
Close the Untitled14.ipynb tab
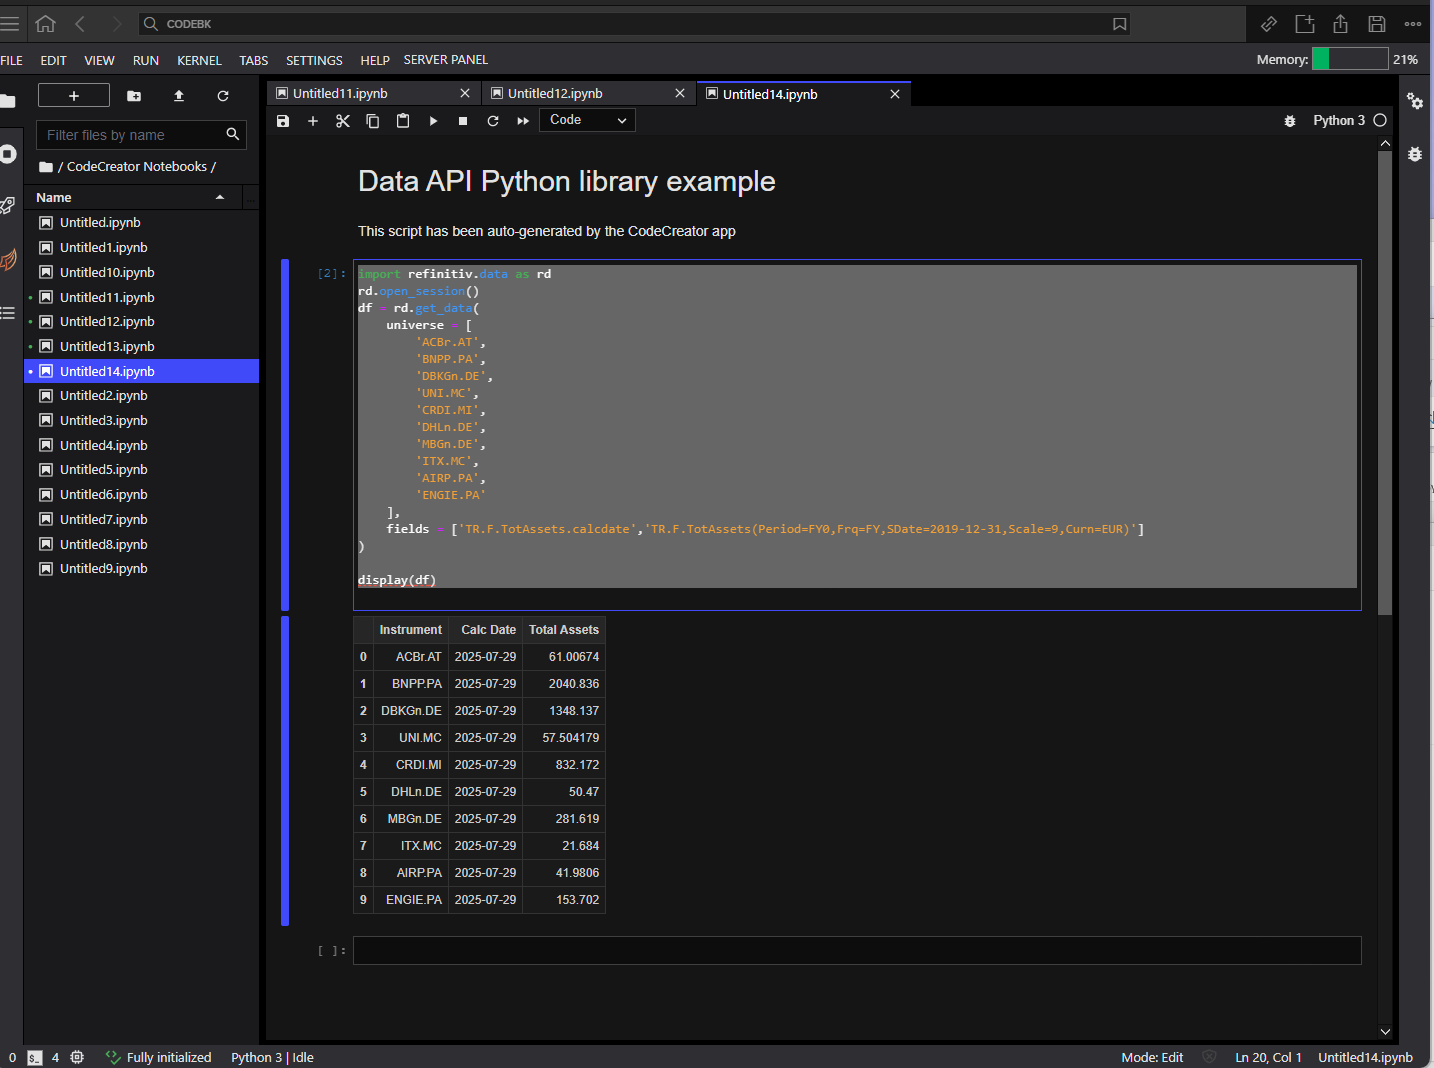point(895,94)
